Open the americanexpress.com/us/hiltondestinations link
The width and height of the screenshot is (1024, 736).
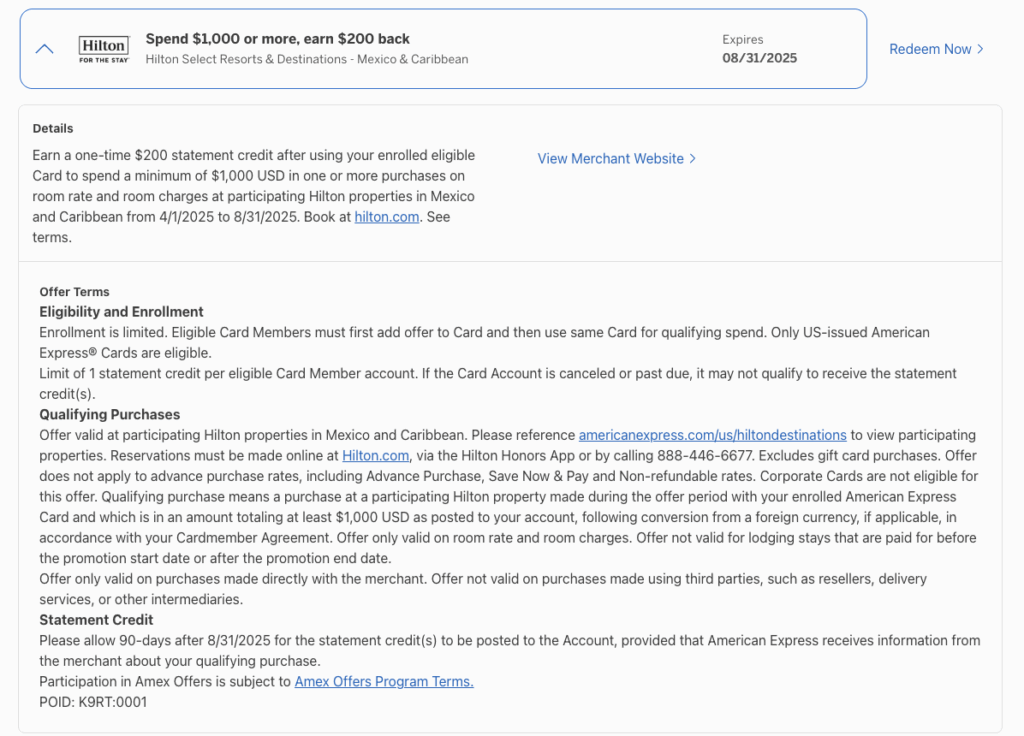pyautogui.click(x=712, y=435)
